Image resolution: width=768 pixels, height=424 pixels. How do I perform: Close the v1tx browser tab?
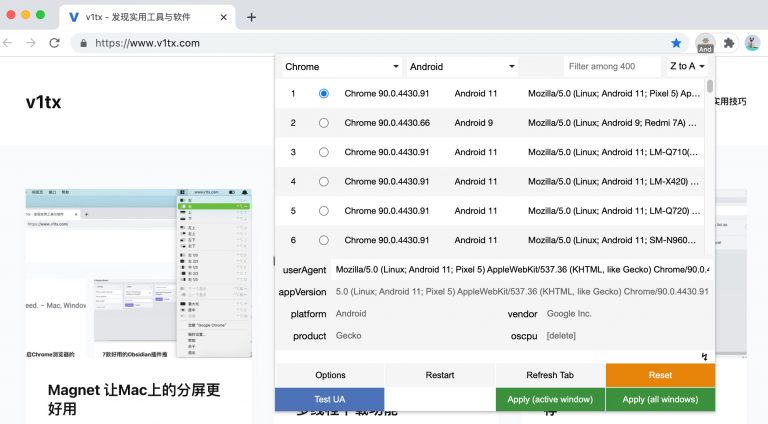click(223, 17)
